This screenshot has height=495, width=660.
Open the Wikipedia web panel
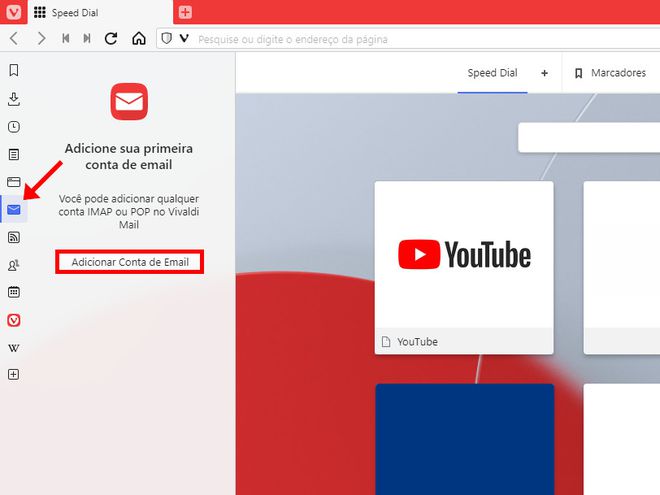[13, 348]
